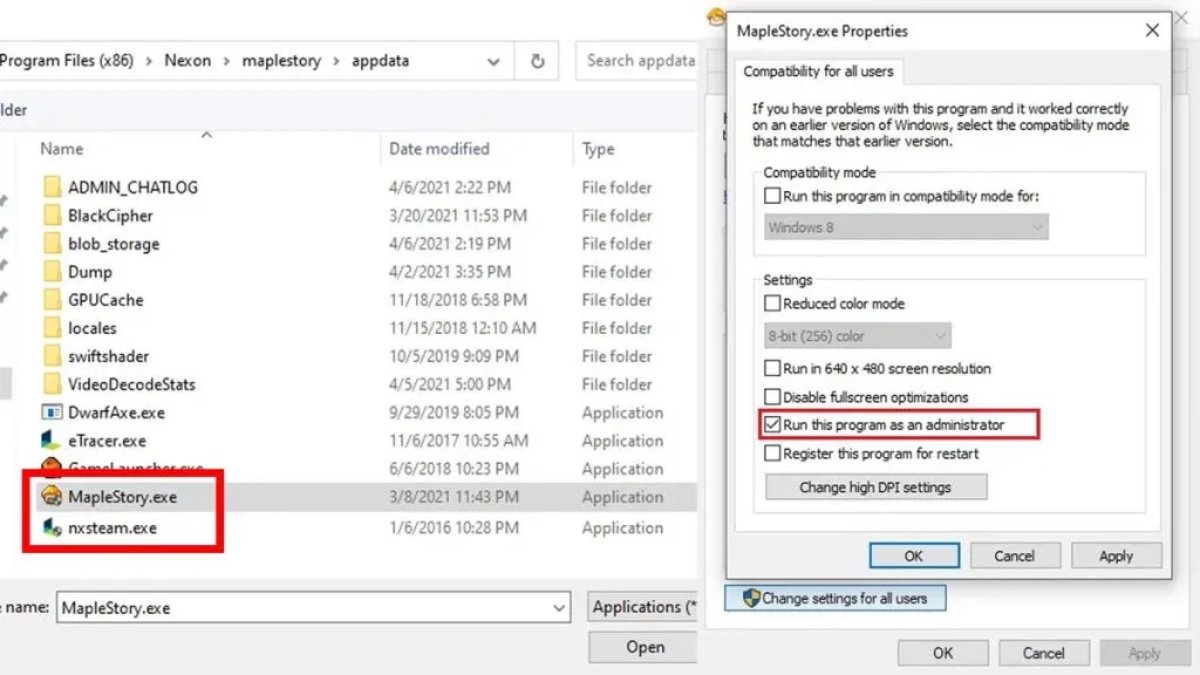This screenshot has height=675, width=1200.
Task: Click the BlackCipher folder name
Action: click(110, 215)
